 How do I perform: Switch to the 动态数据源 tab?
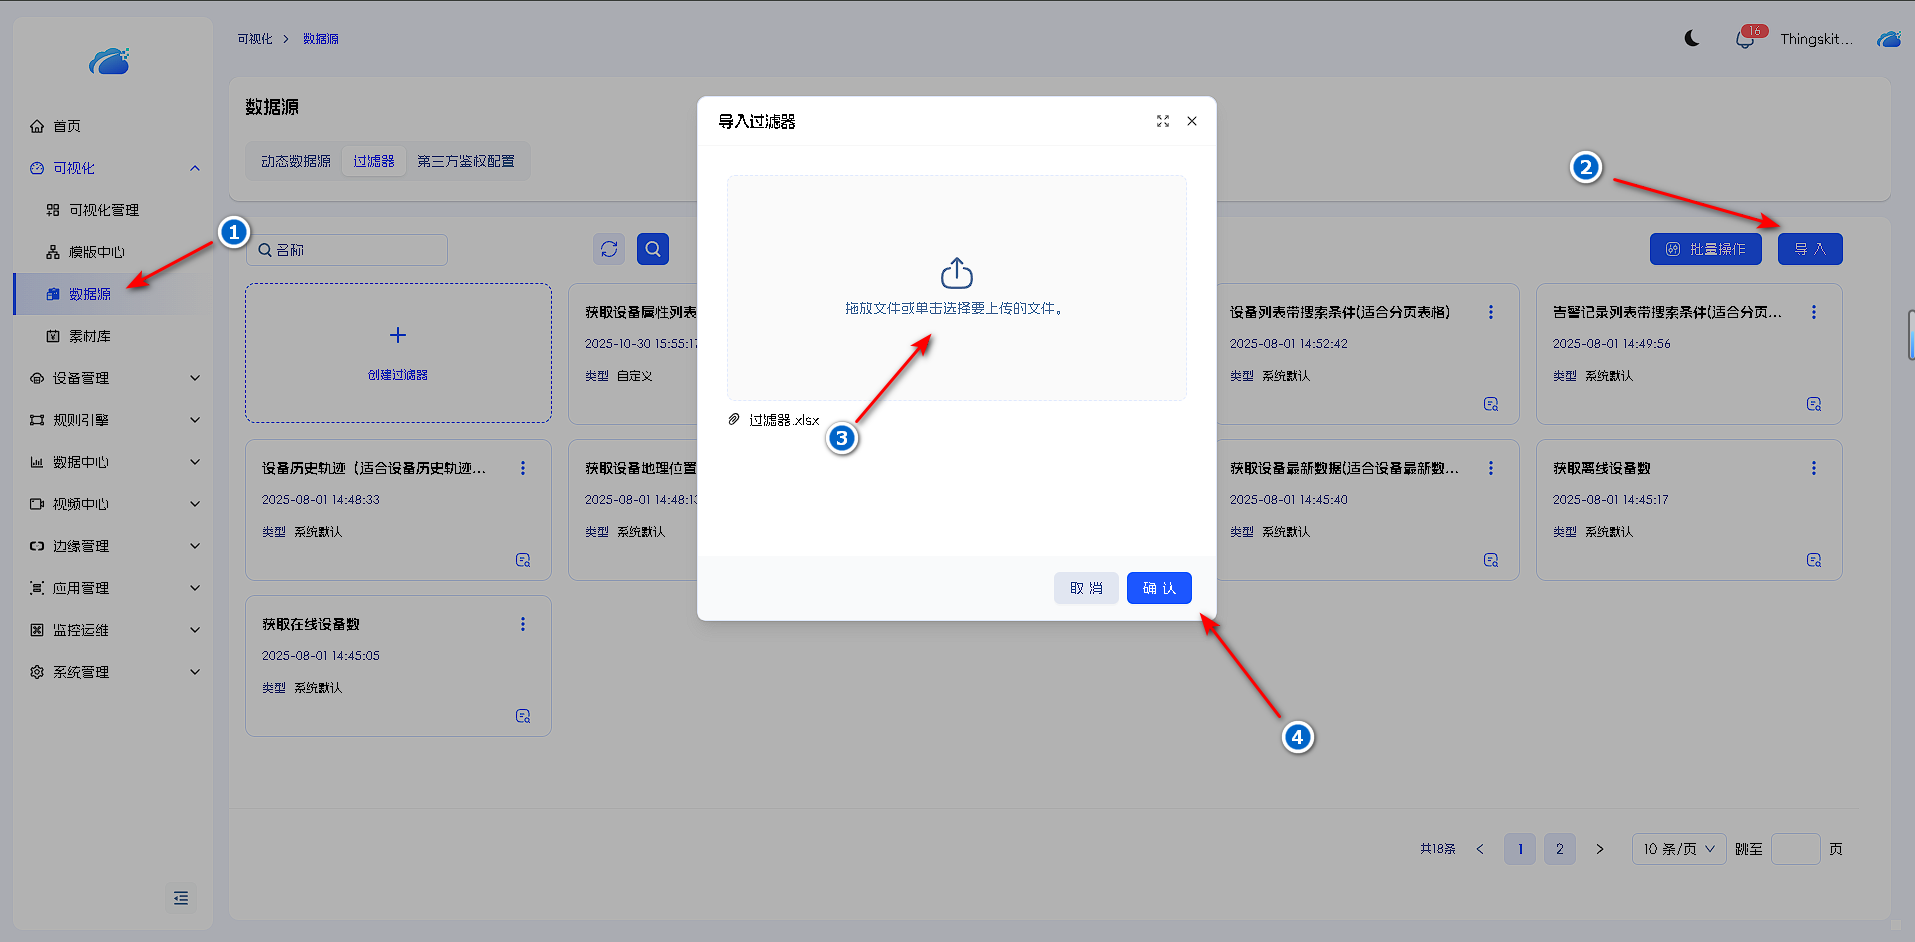click(x=296, y=161)
